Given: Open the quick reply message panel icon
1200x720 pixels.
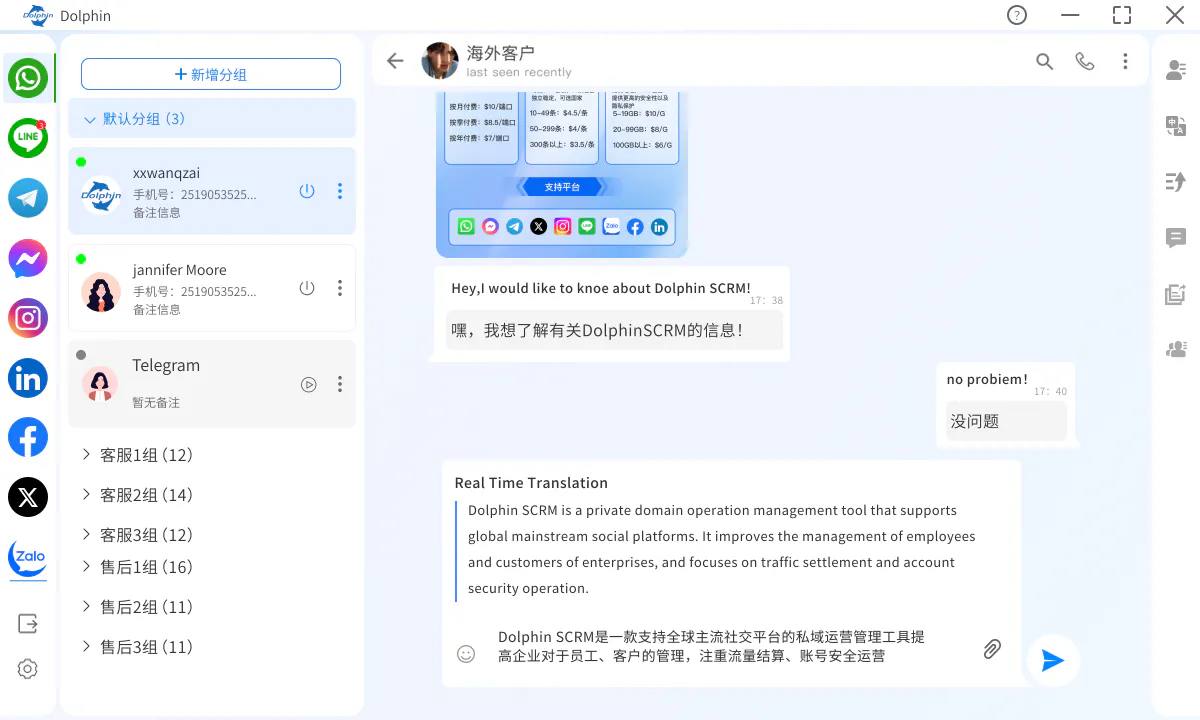Looking at the screenshot, I should click(x=1176, y=238).
